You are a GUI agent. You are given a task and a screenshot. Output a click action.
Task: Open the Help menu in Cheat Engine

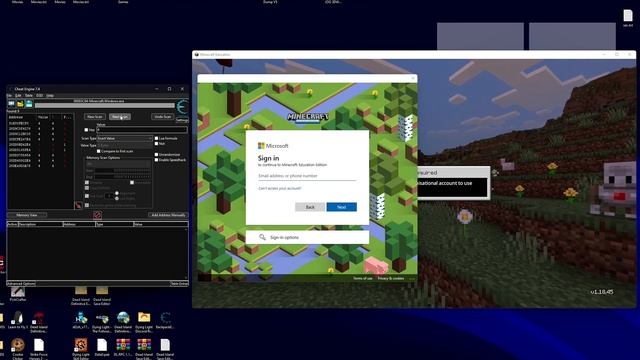coord(50,96)
